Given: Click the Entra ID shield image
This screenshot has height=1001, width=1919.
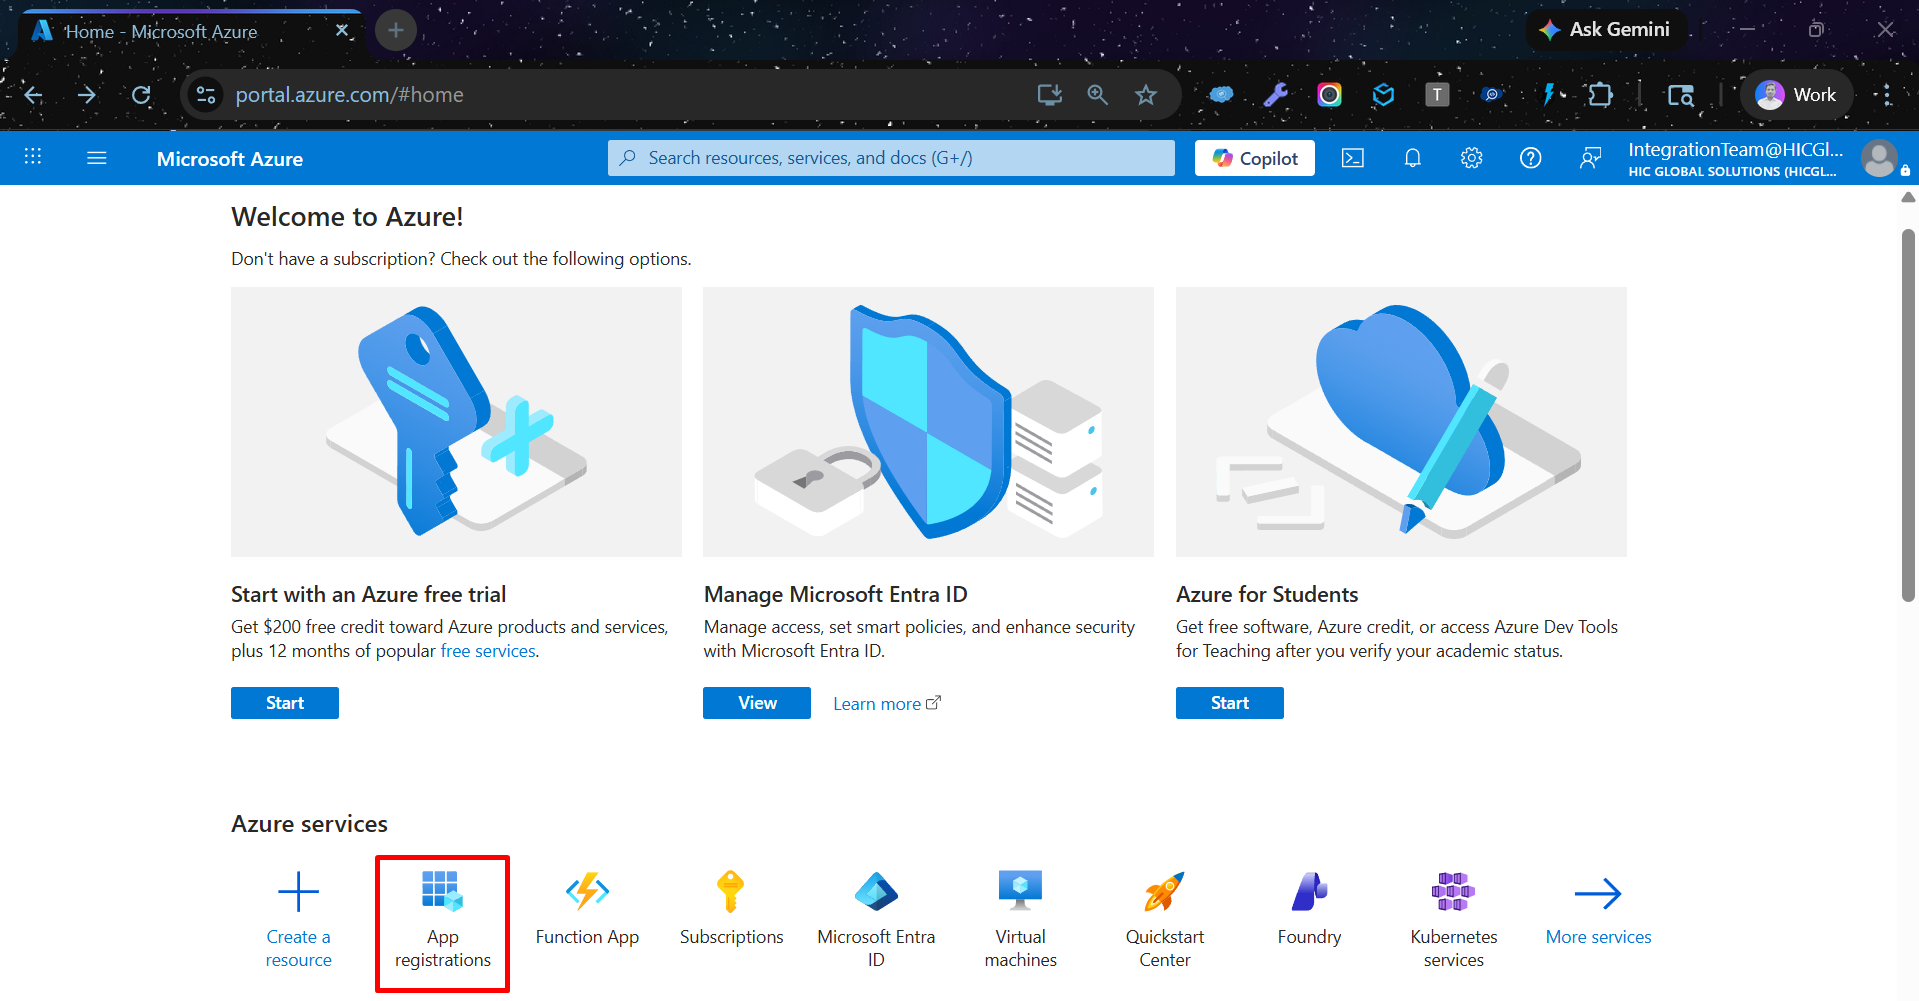Looking at the screenshot, I should (x=928, y=422).
